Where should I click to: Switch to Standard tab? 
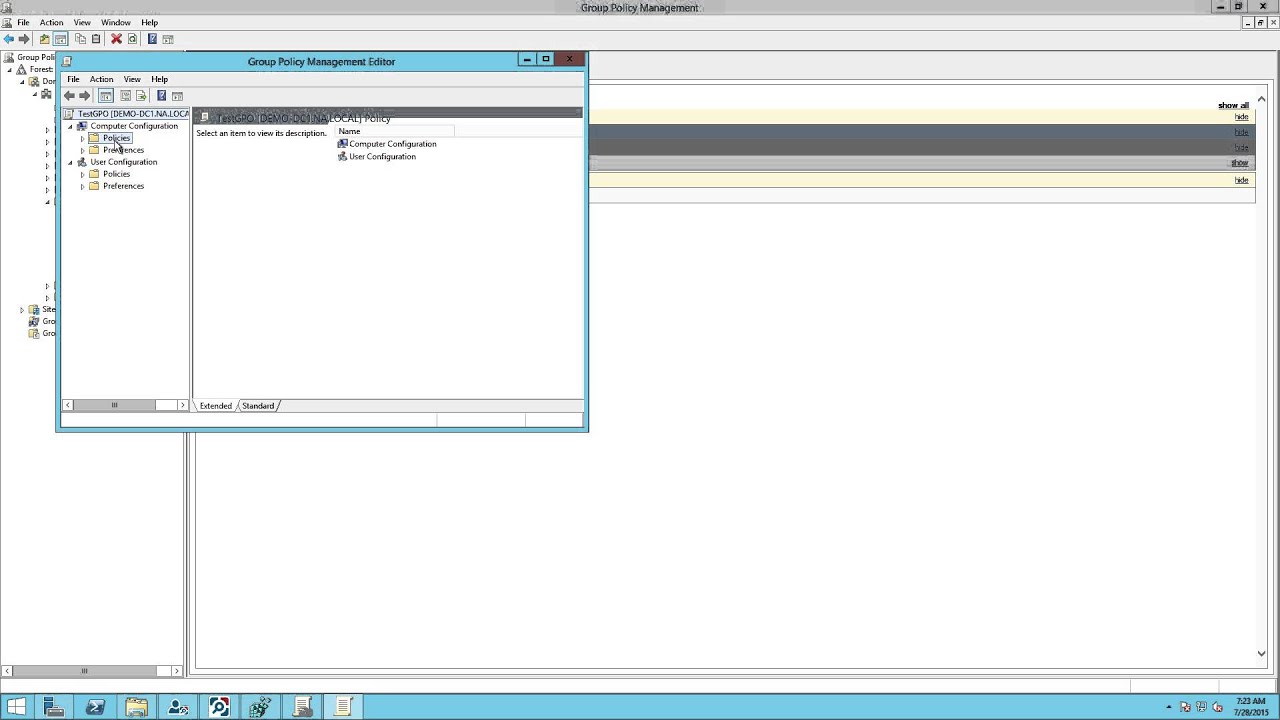pyautogui.click(x=258, y=406)
